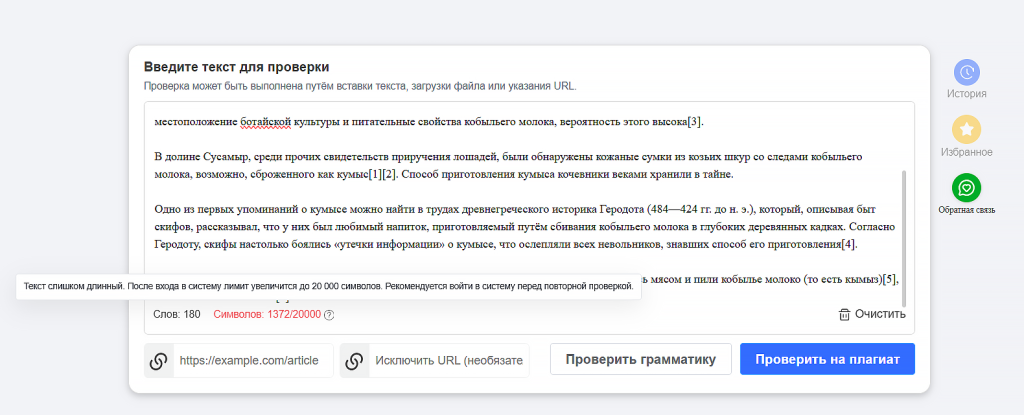Click the text area vertical scrollbar

click(x=904, y=239)
